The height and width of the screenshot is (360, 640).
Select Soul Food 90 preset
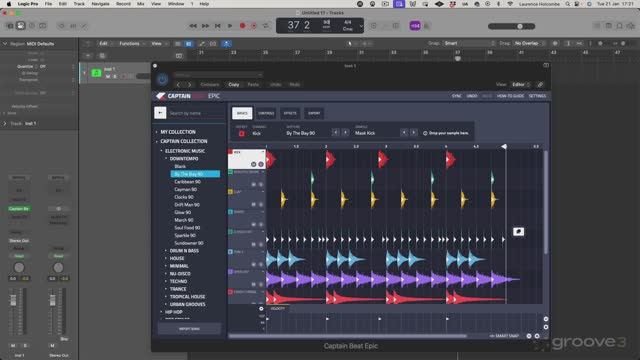pos(187,228)
